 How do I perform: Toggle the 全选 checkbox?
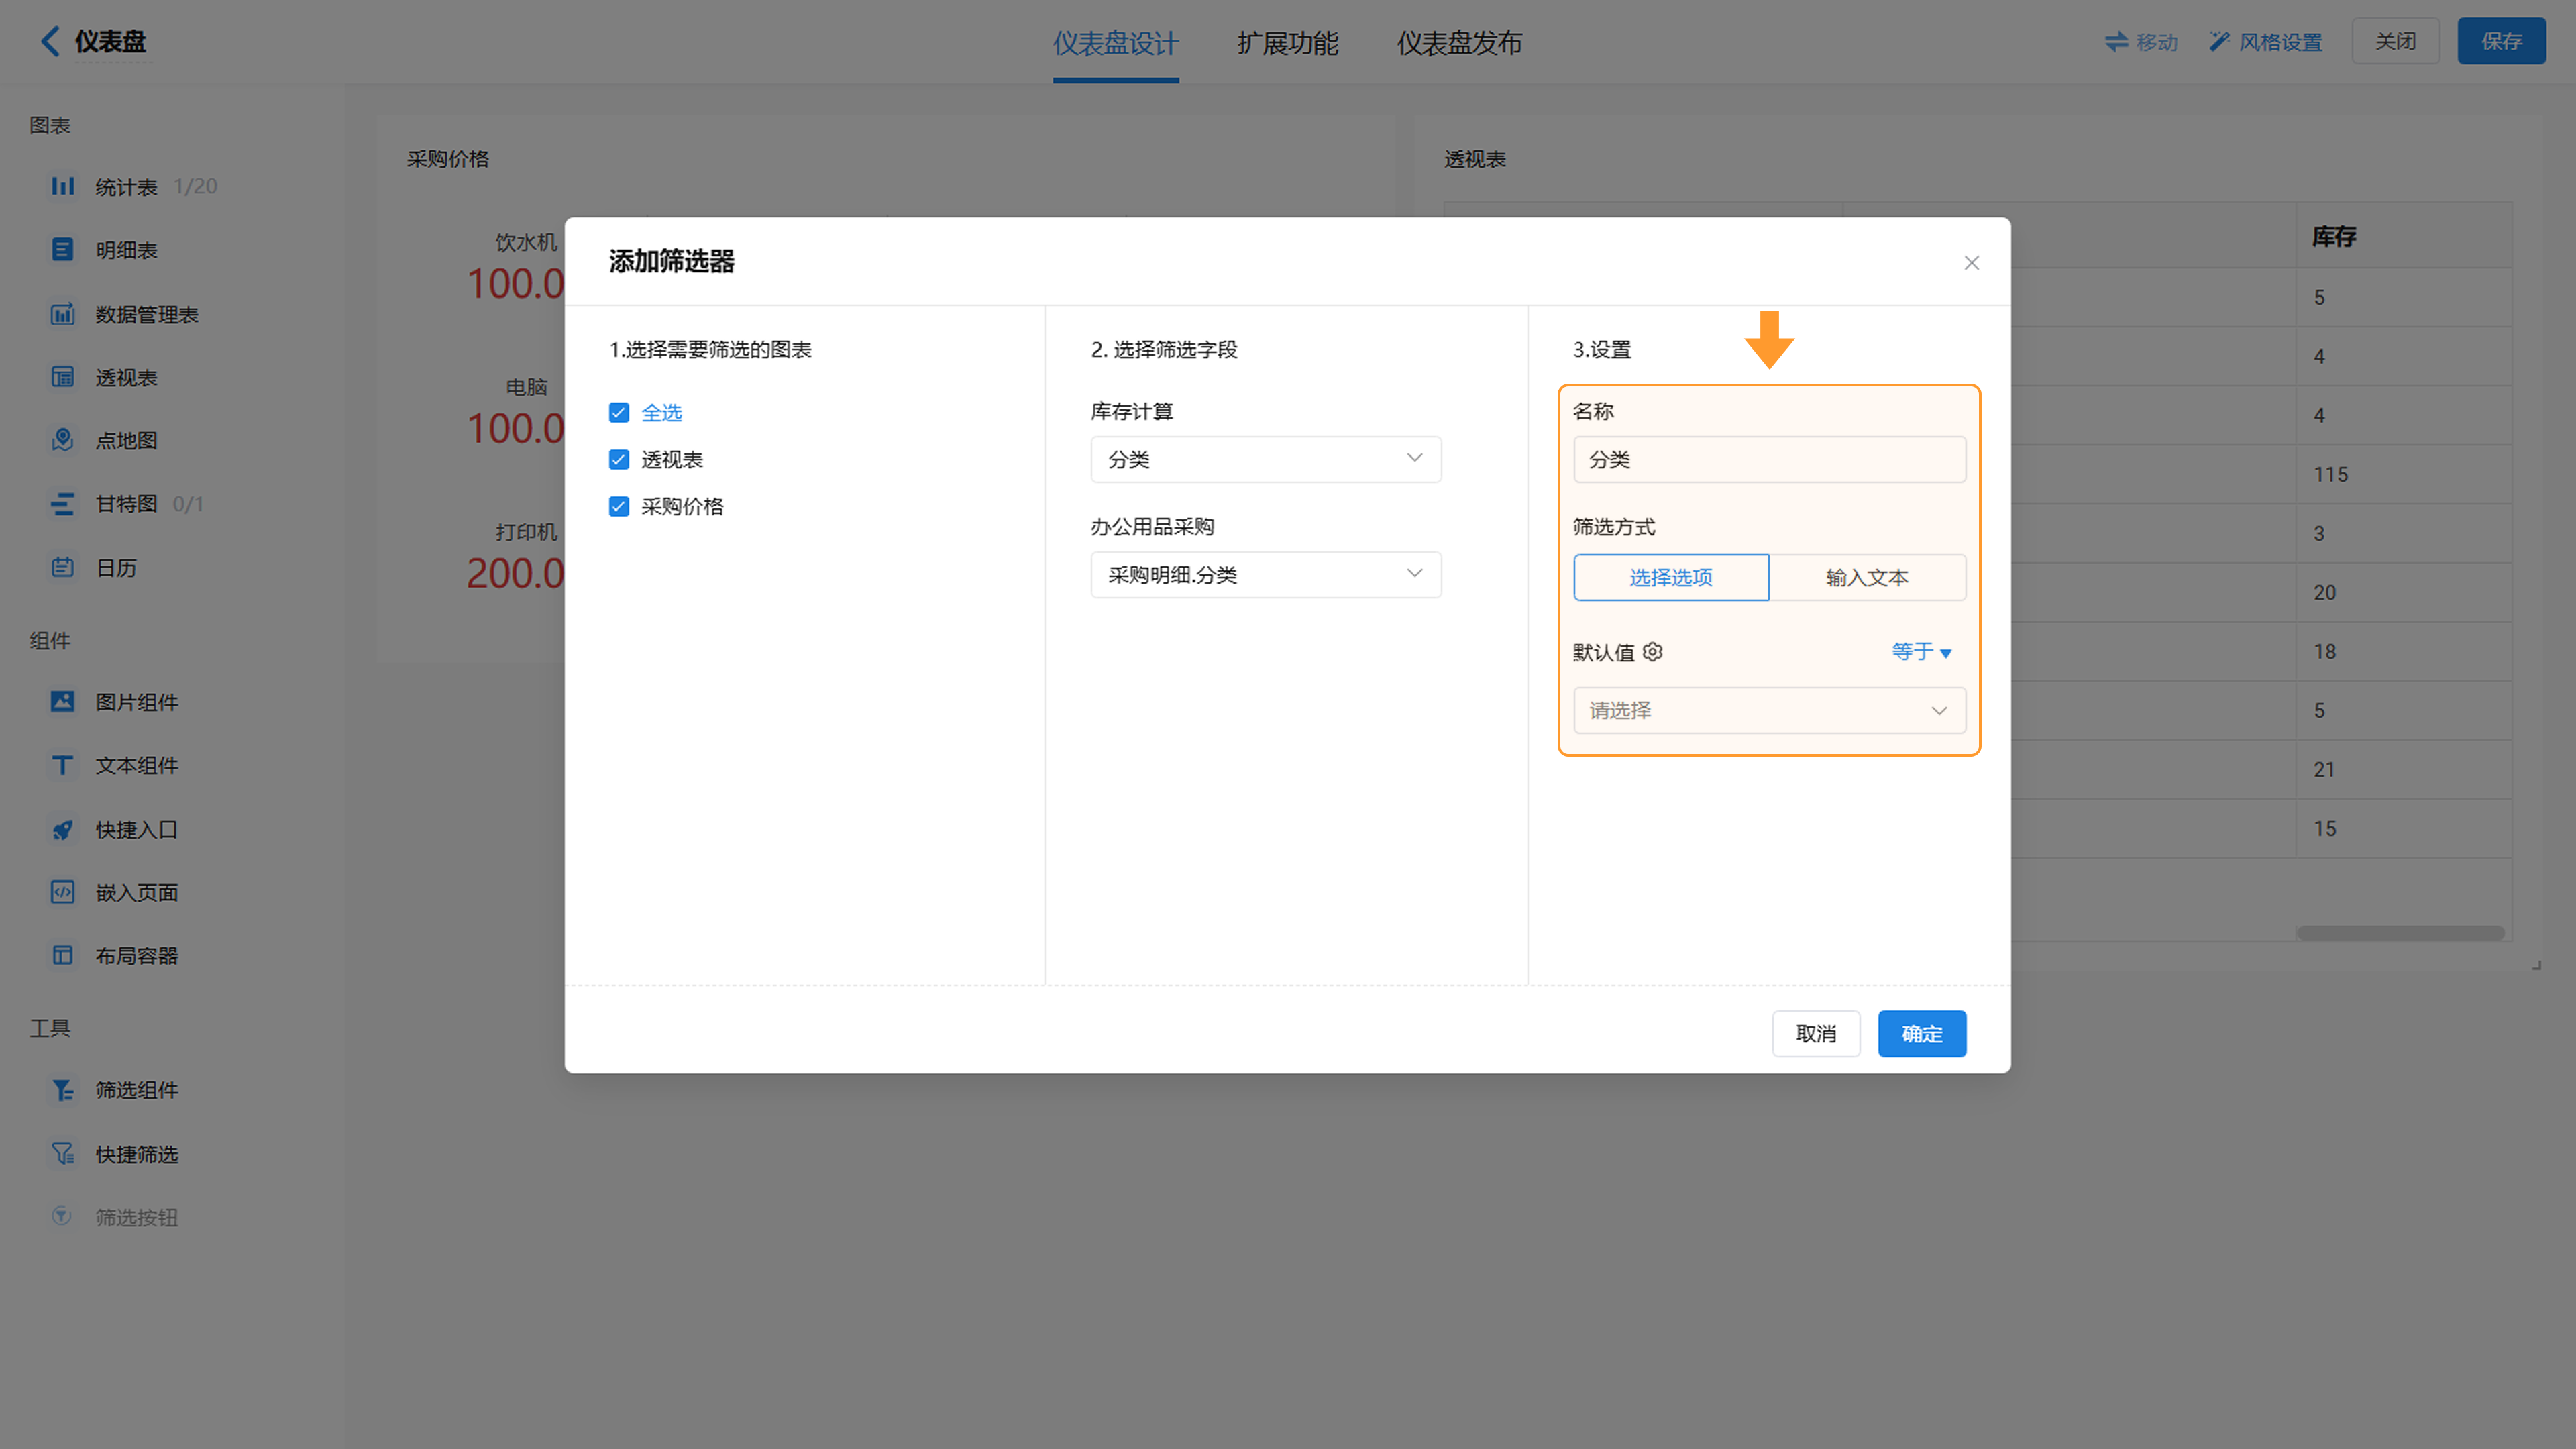[x=619, y=412]
